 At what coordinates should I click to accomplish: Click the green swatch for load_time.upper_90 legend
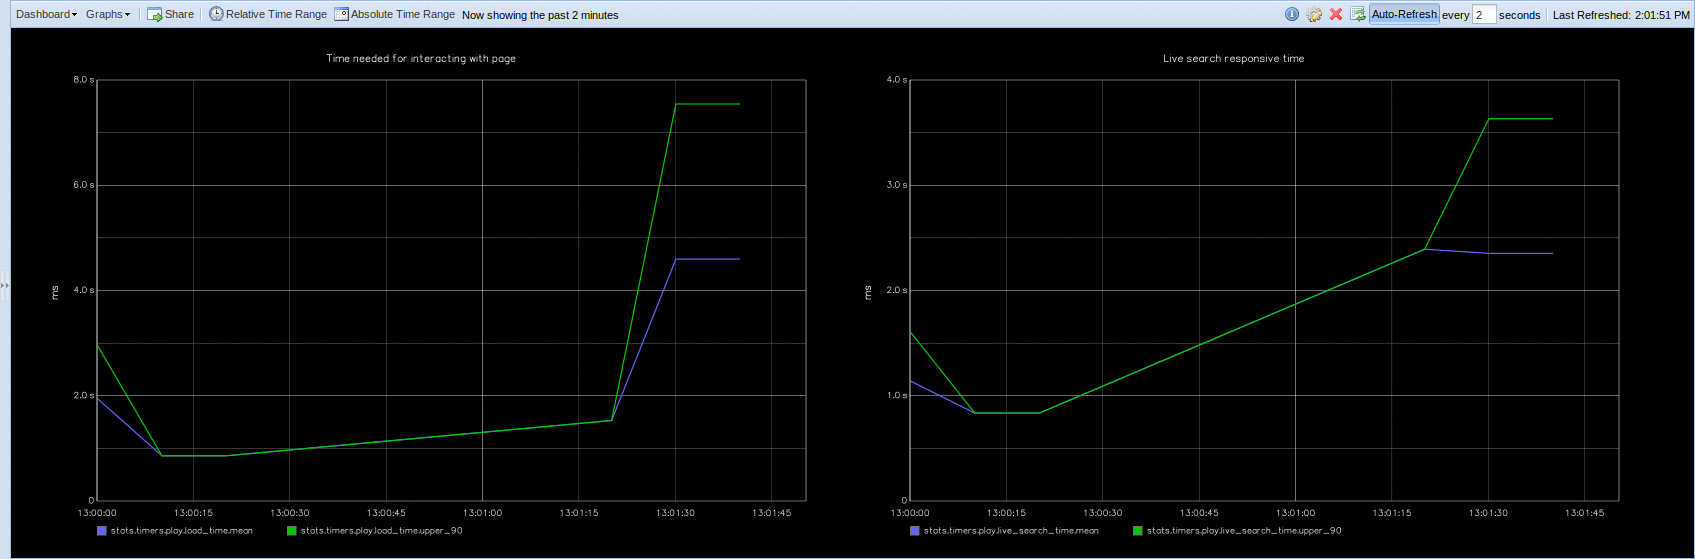292,531
